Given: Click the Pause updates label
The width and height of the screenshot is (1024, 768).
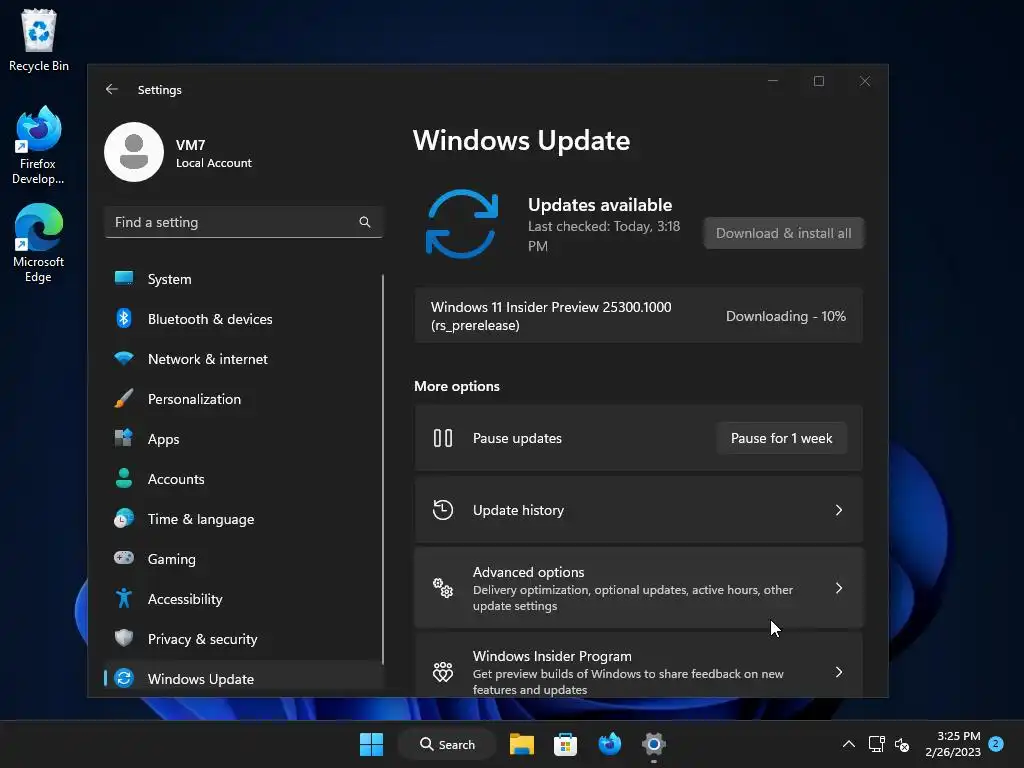Looking at the screenshot, I should tap(517, 438).
